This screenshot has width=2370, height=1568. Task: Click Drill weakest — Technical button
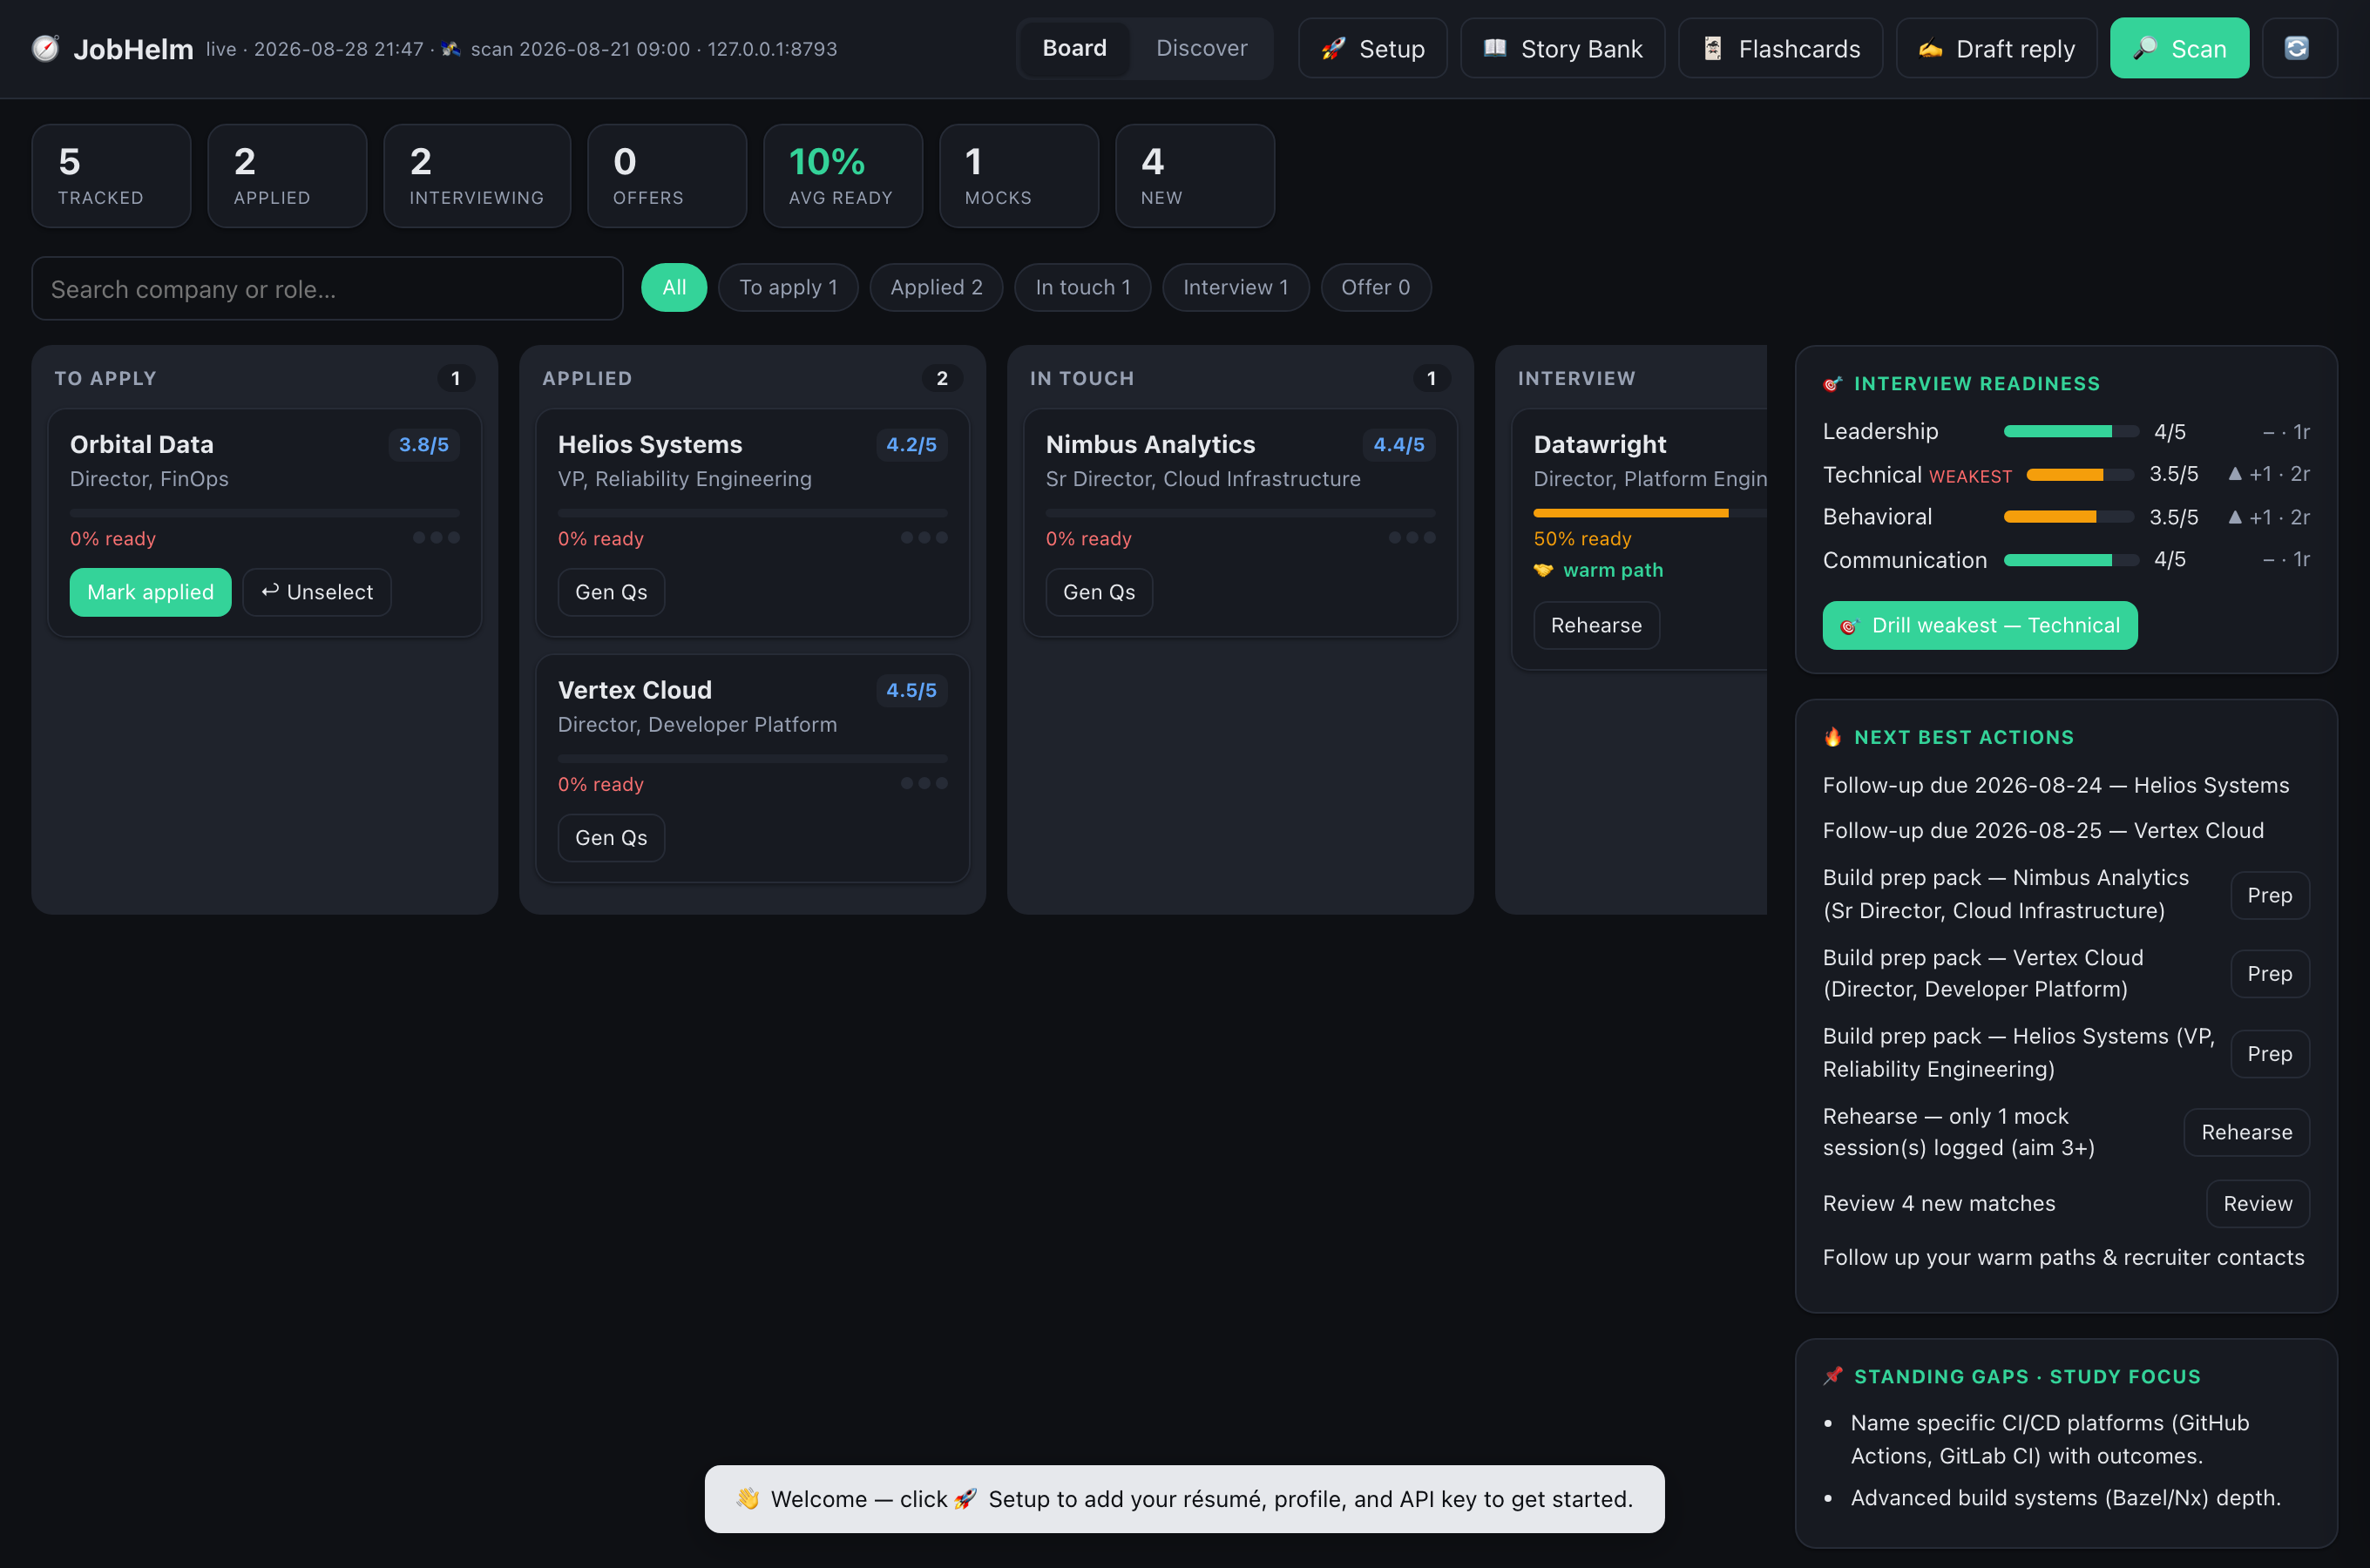[x=1979, y=626]
